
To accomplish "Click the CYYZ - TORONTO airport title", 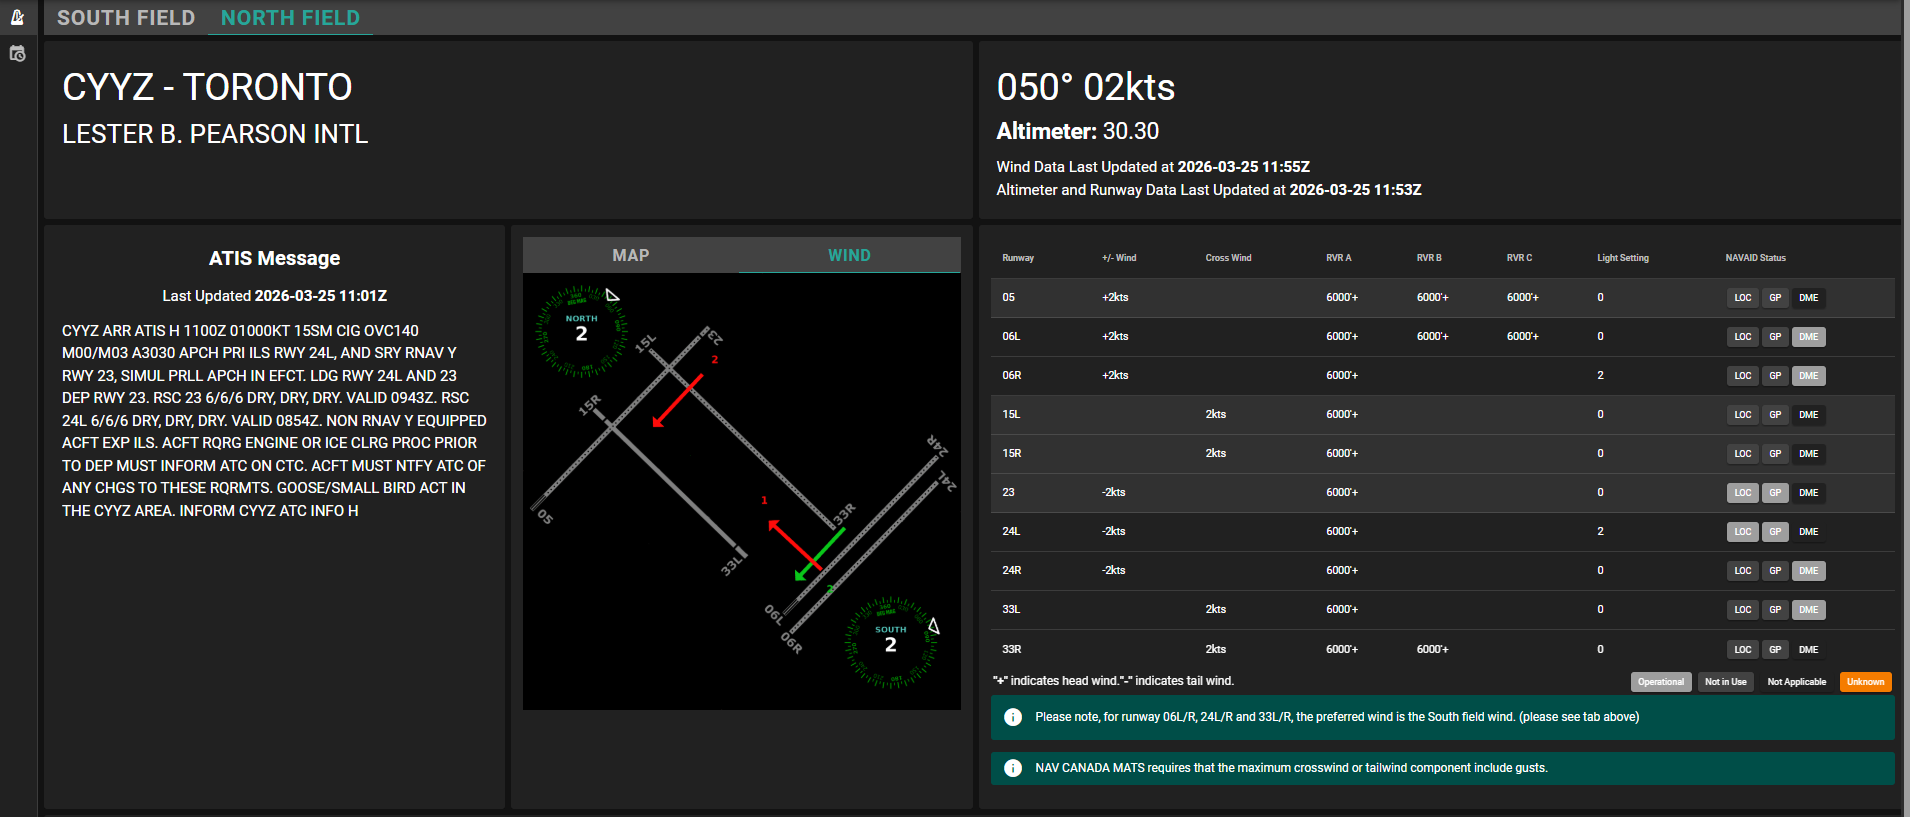I will tap(207, 88).
